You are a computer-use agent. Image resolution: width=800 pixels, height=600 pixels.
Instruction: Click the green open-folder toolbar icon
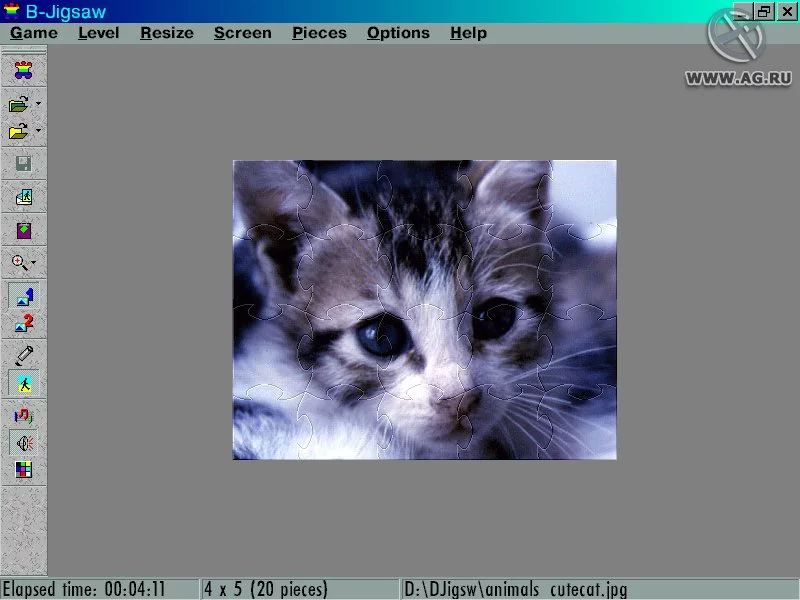tap(18, 104)
